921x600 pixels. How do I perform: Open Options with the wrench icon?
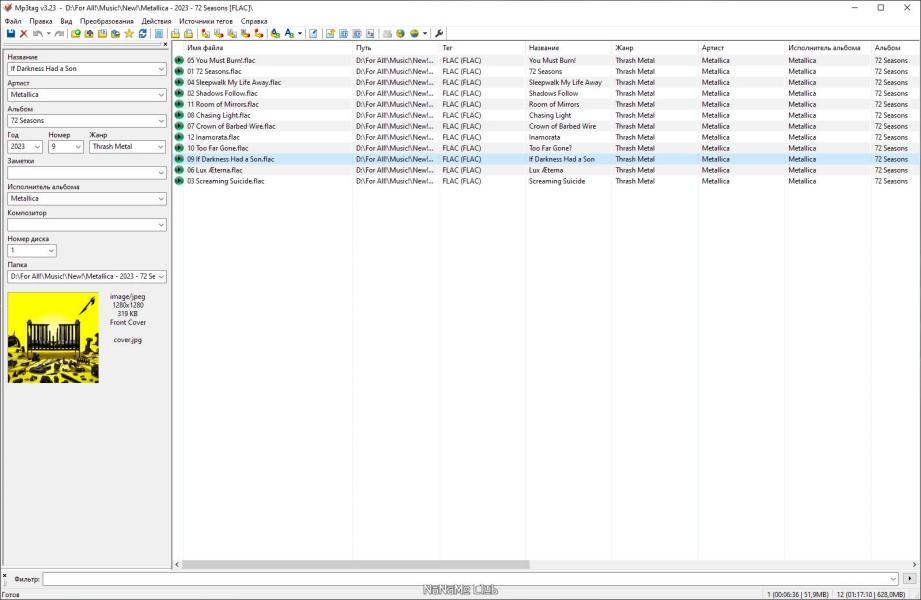(439, 33)
